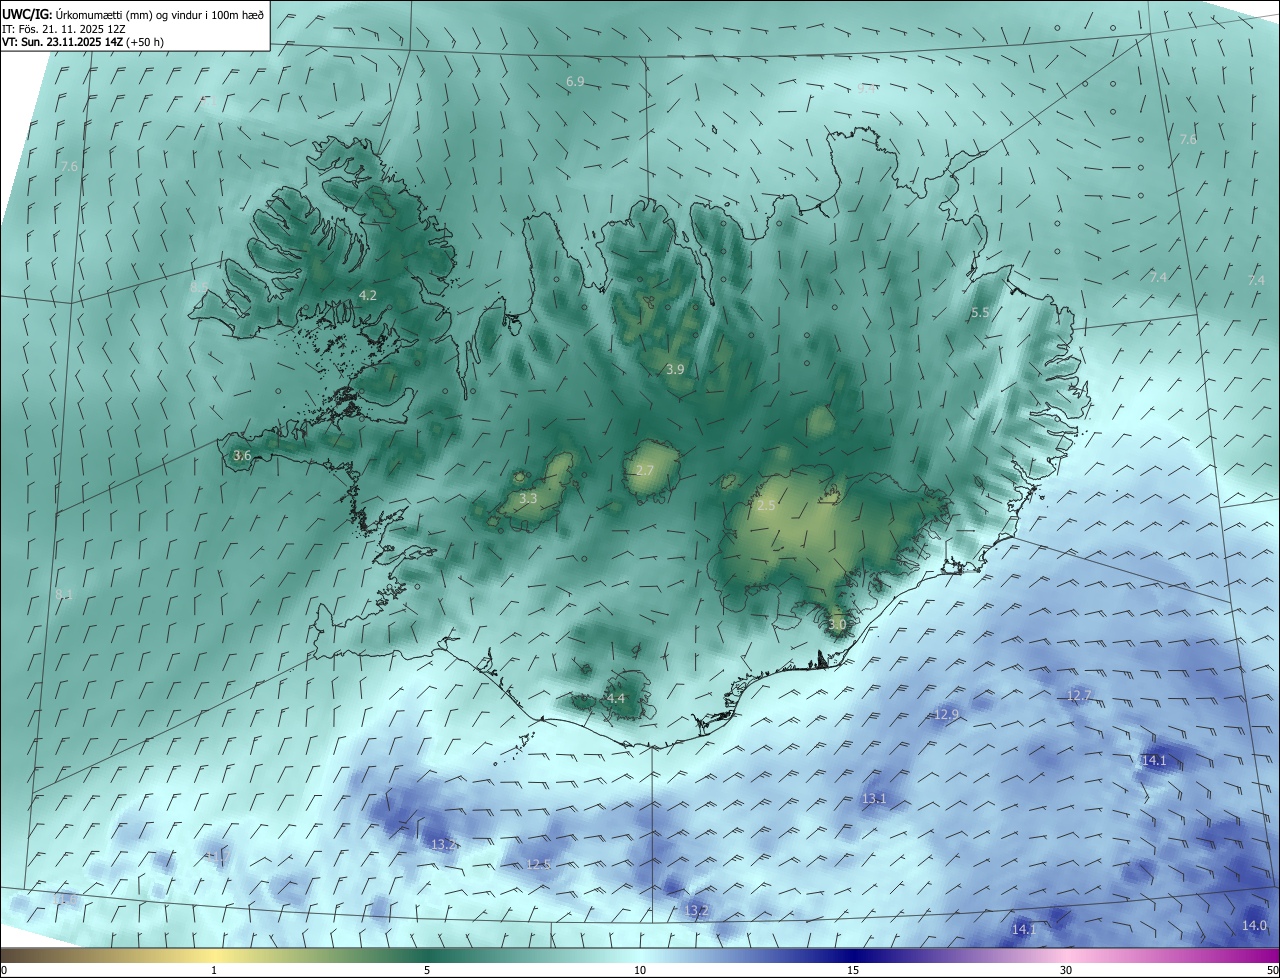
Task: Click the 4.4 value on Mýrdalsjökull
Action: pos(616,698)
